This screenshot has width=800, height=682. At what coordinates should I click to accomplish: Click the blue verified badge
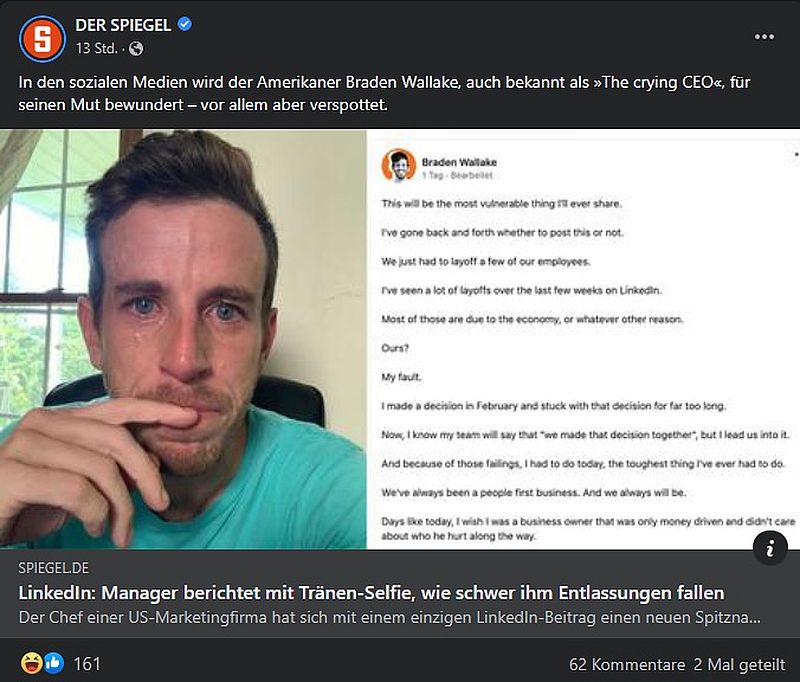coord(186,25)
